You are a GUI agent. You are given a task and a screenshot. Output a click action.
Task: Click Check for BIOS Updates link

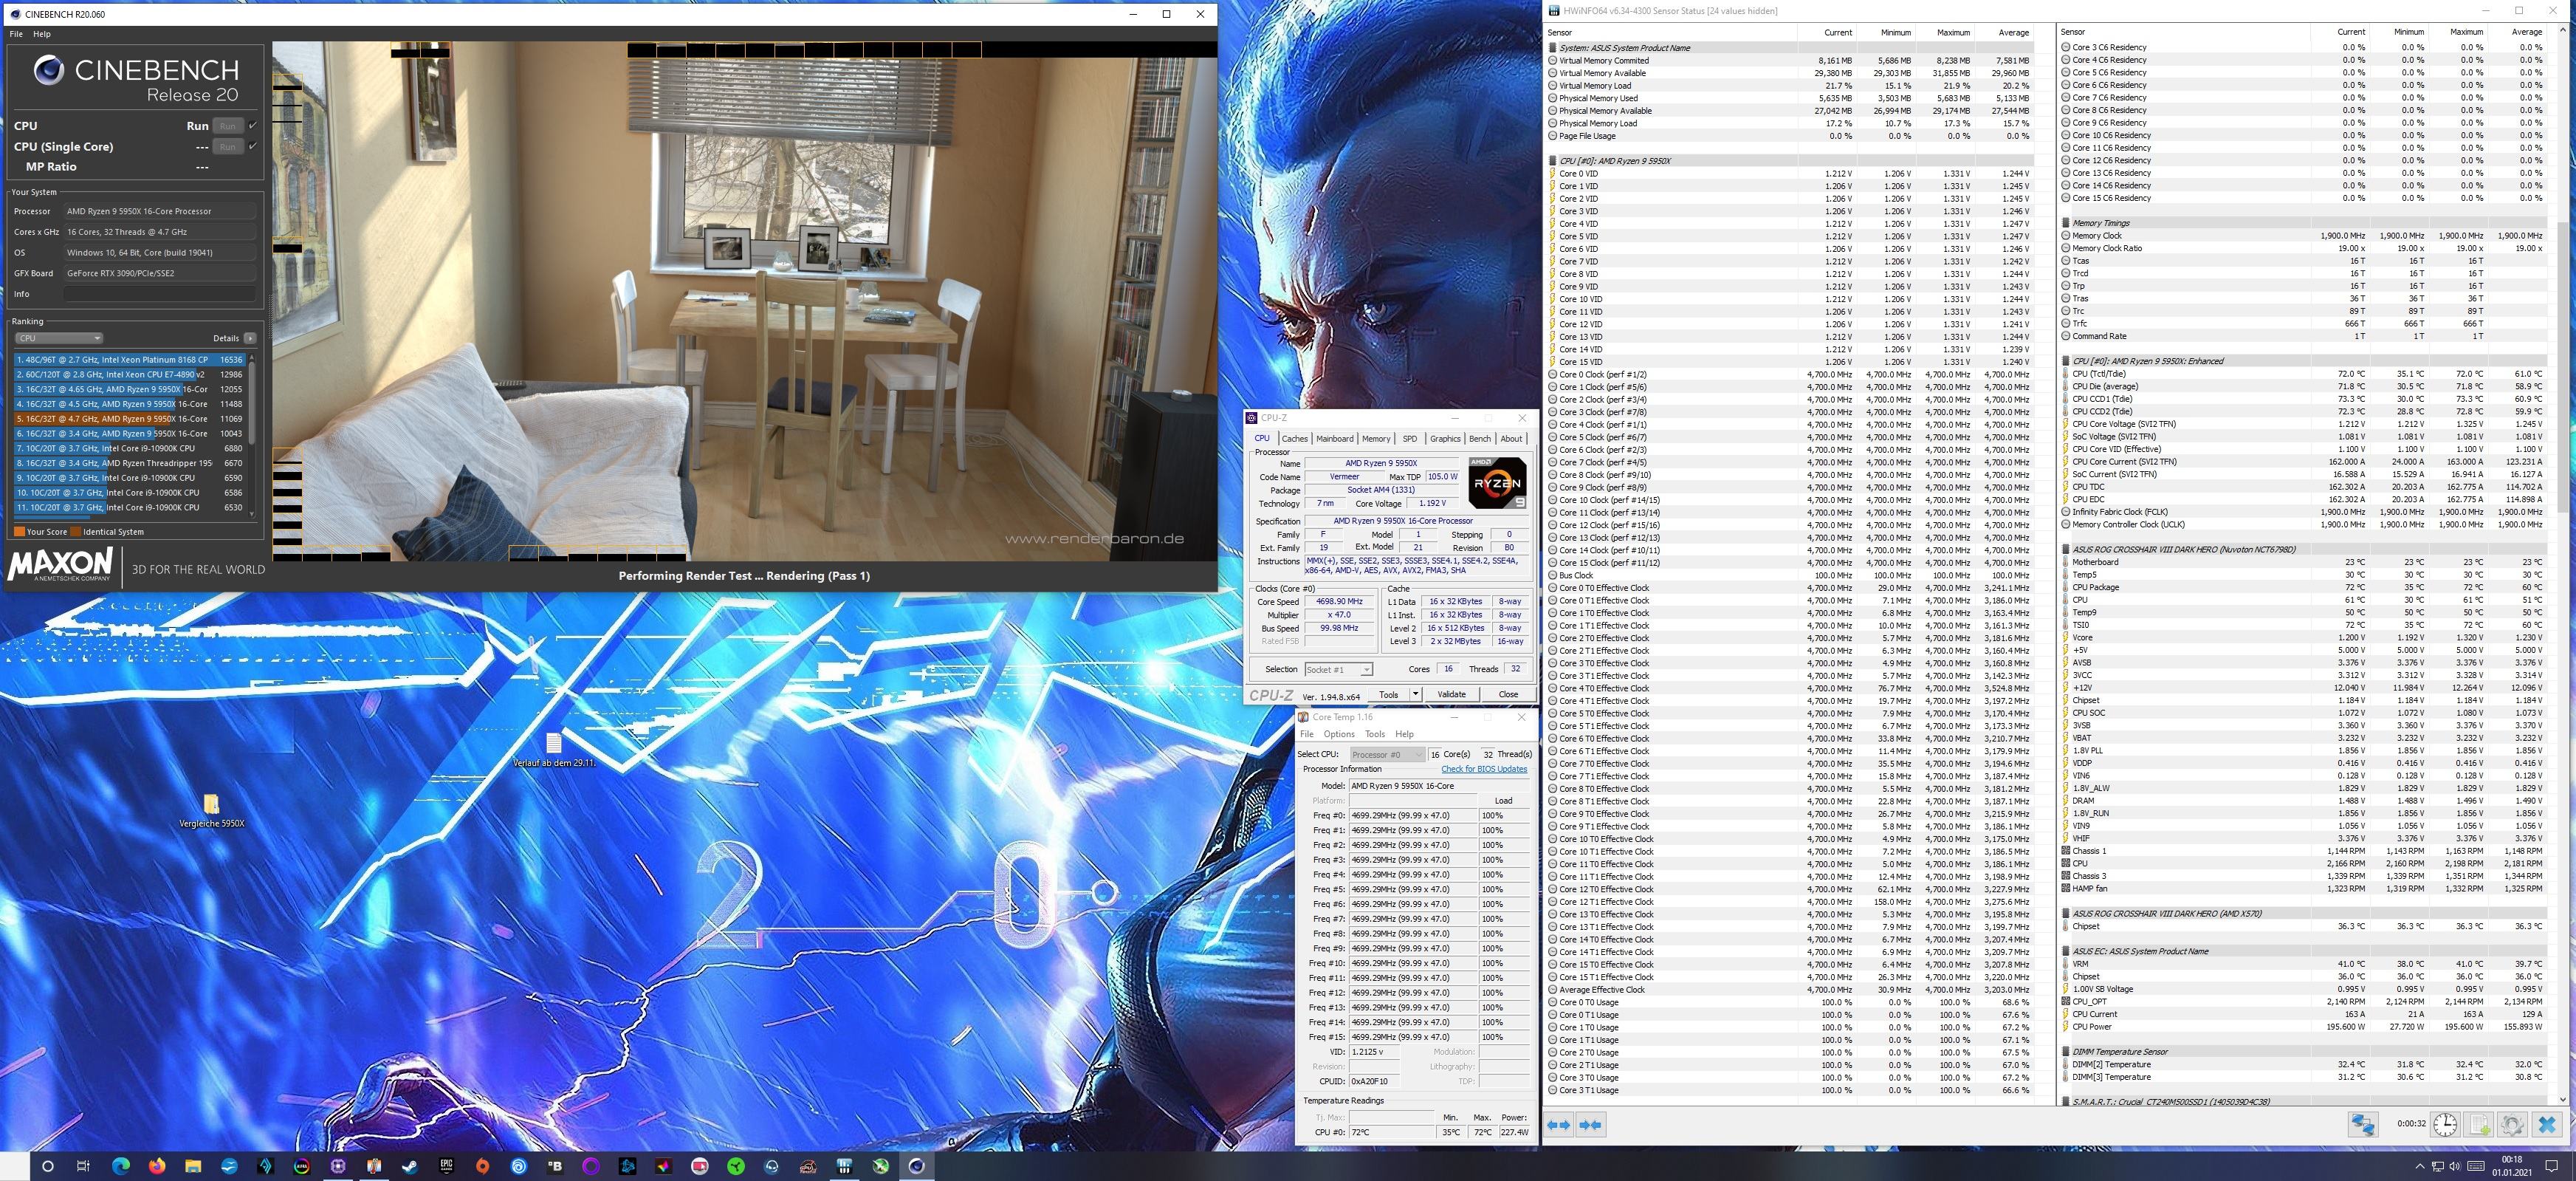click(1483, 769)
